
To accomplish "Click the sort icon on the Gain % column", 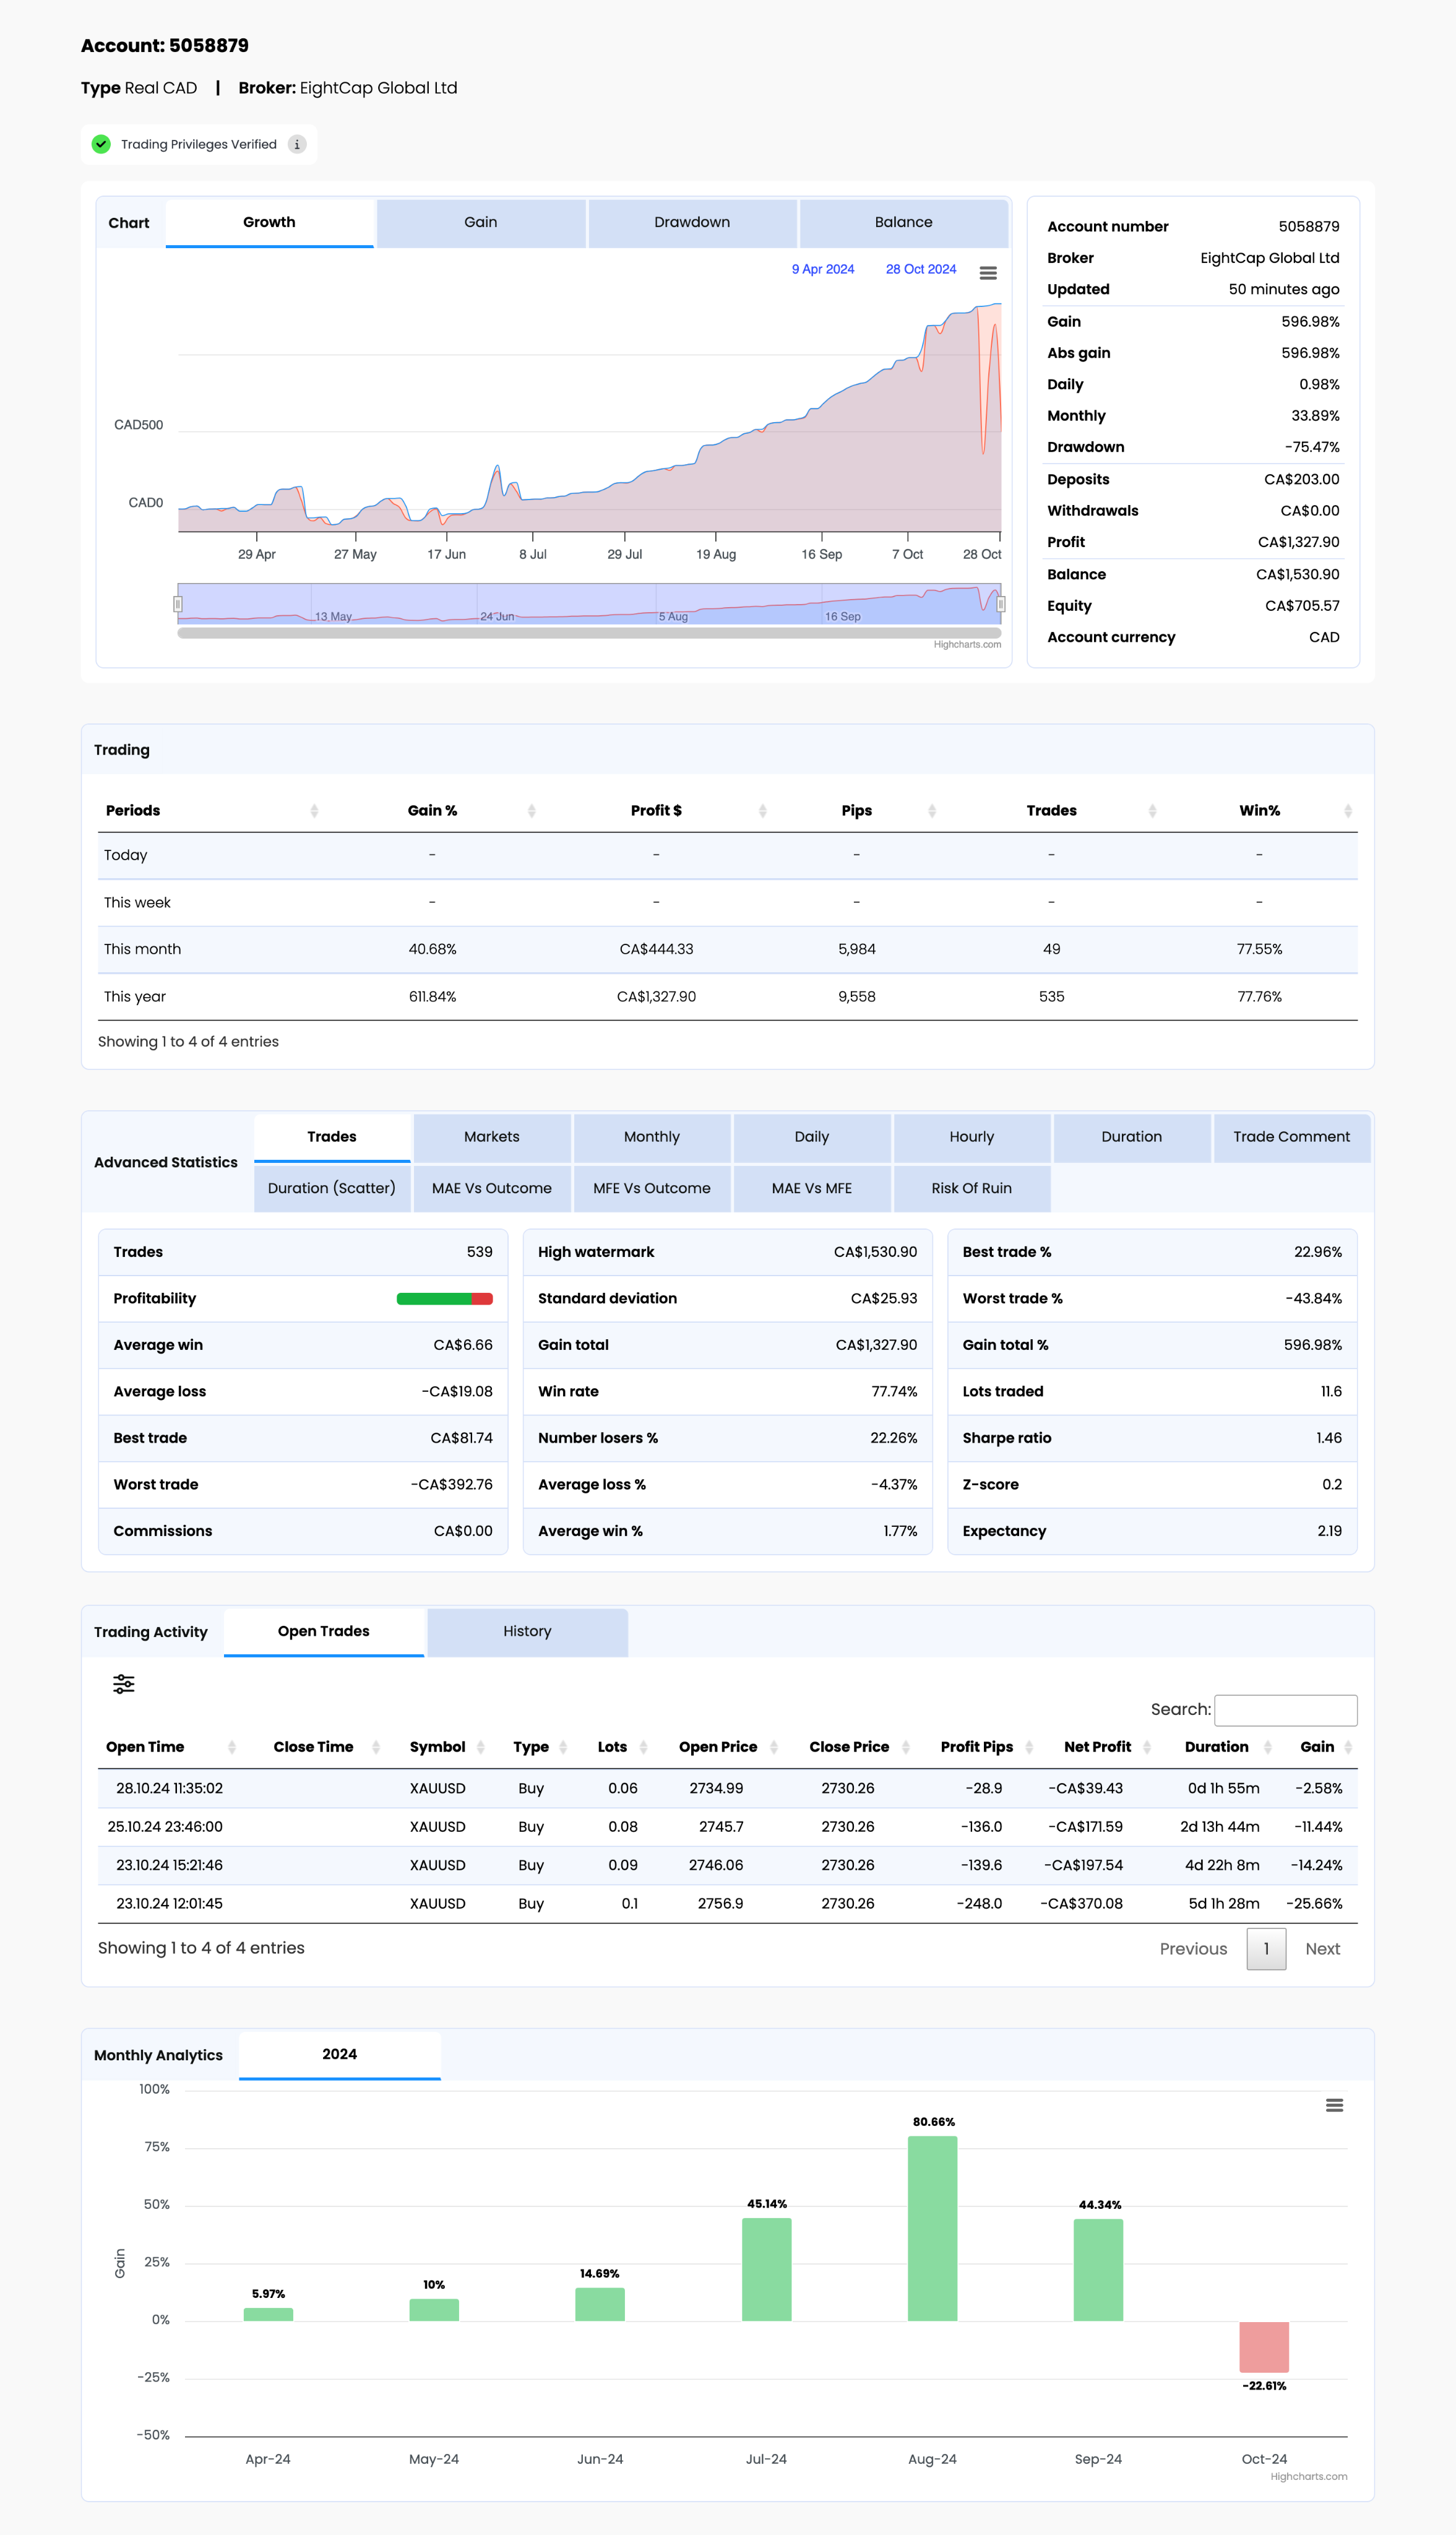I will click(x=531, y=810).
